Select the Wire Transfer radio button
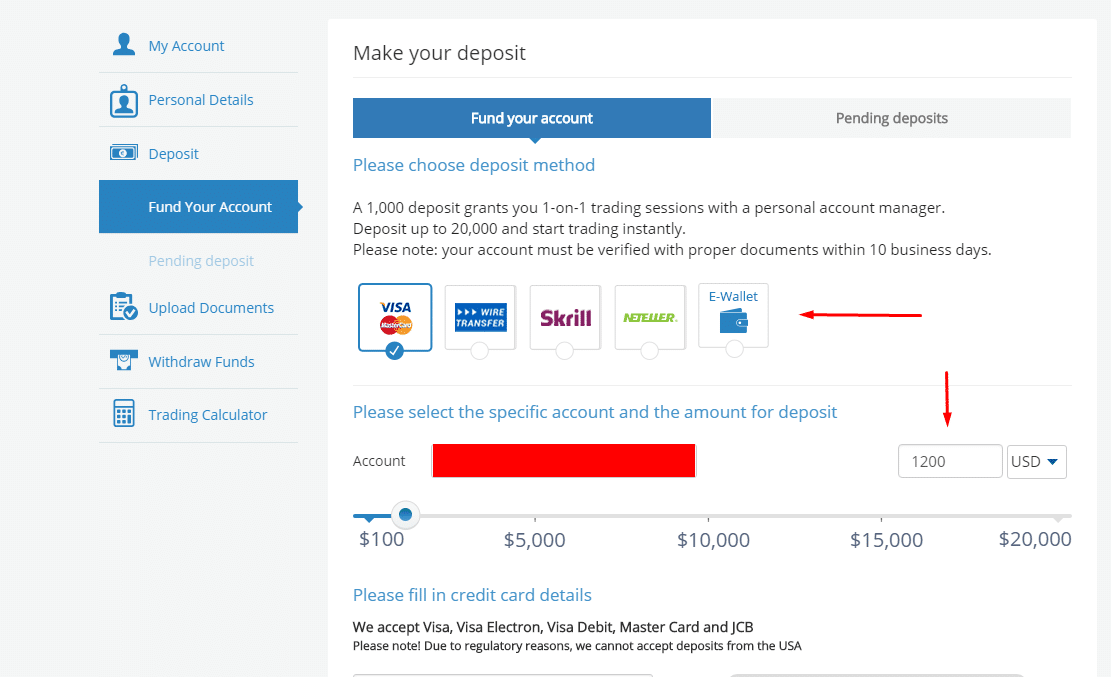The image size is (1111, 677). coord(480,350)
